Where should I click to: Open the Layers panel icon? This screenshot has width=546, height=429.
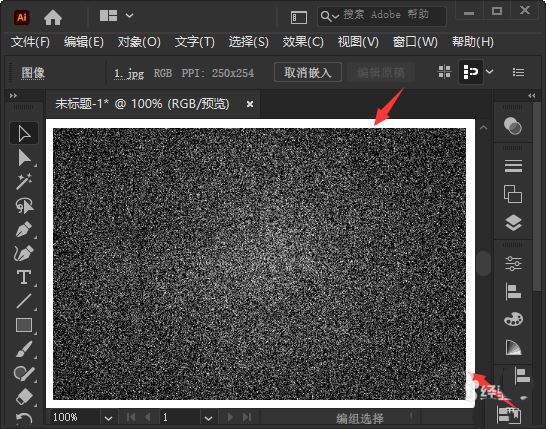(513, 223)
